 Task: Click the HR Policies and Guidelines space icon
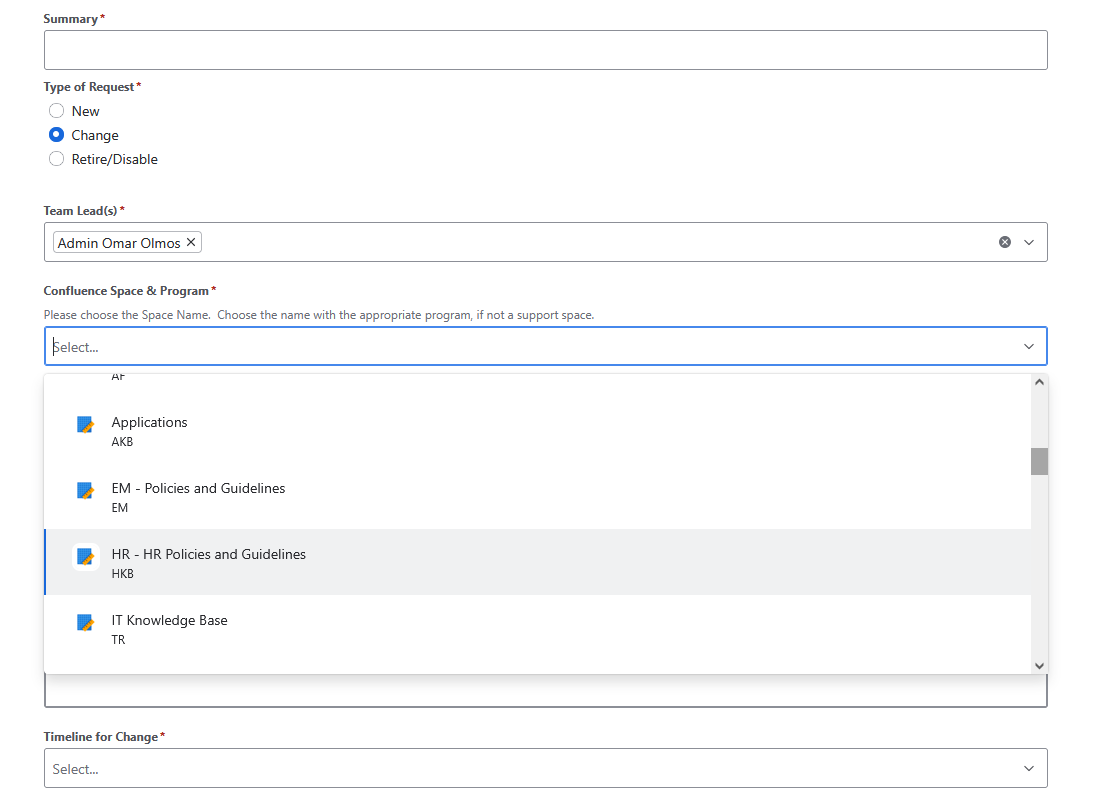[85, 556]
